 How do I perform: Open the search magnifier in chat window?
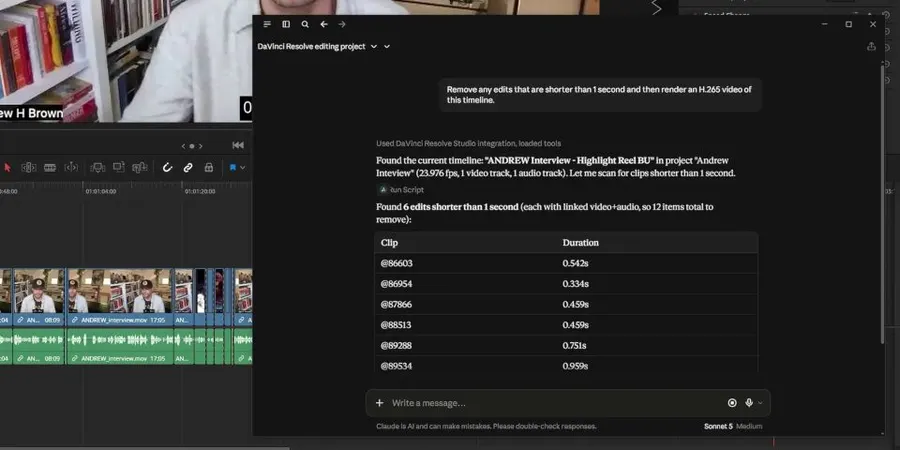click(x=305, y=24)
